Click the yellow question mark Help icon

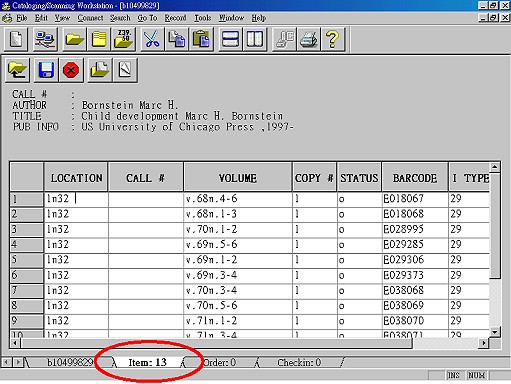pyautogui.click(x=332, y=39)
